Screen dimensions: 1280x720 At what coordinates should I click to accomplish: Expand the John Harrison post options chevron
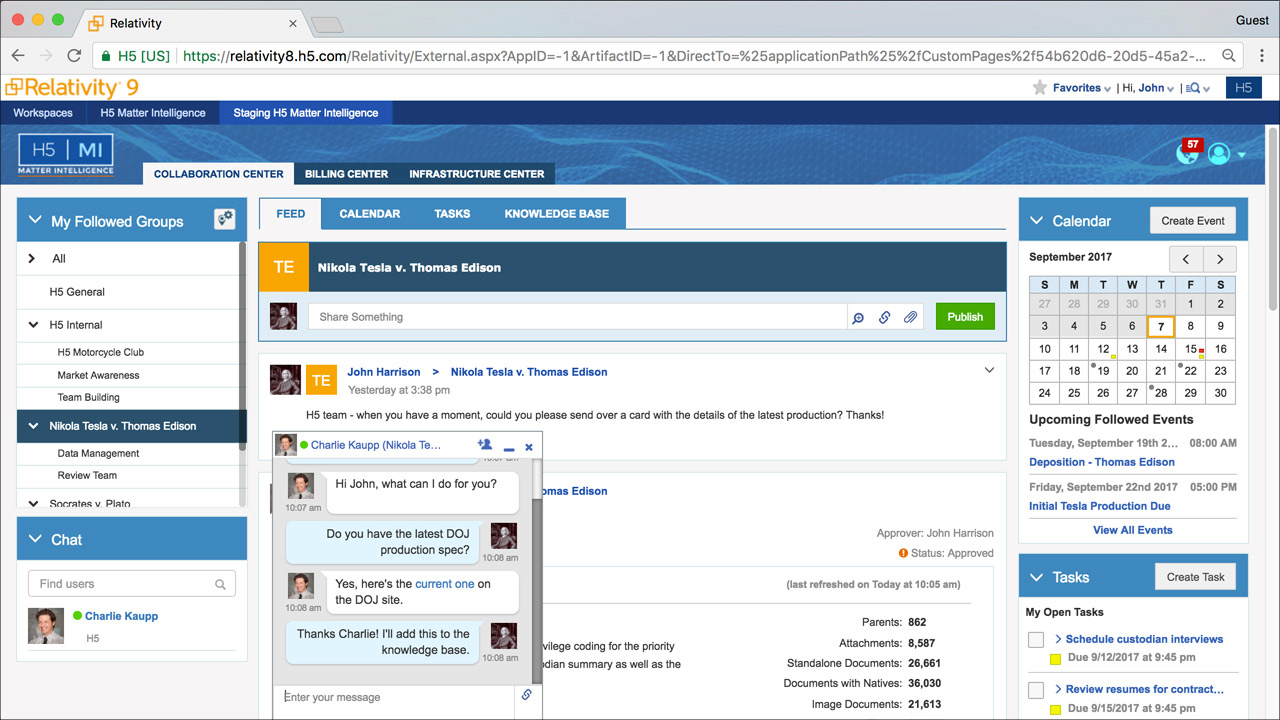(x=989, y=371)
